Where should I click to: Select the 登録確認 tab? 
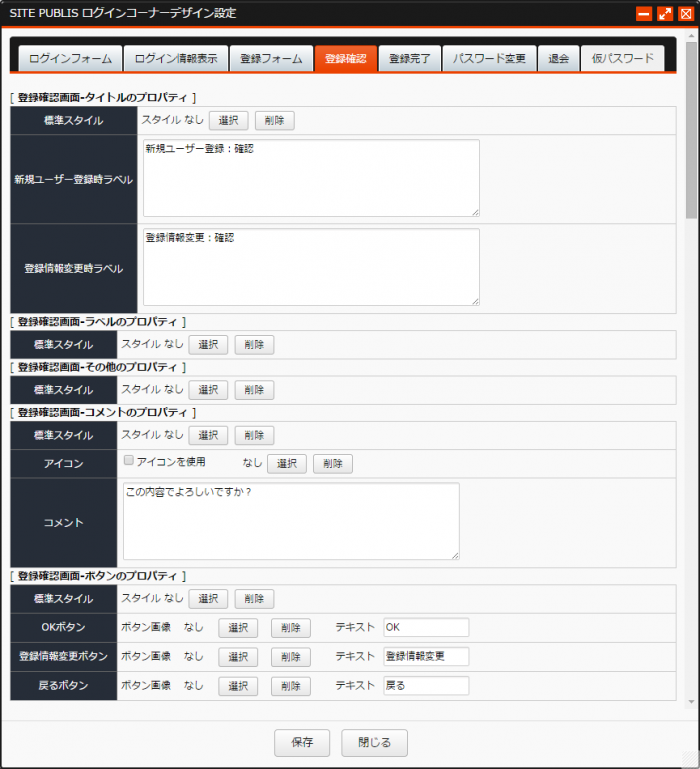pyautogui.click(x=346, y=59)
